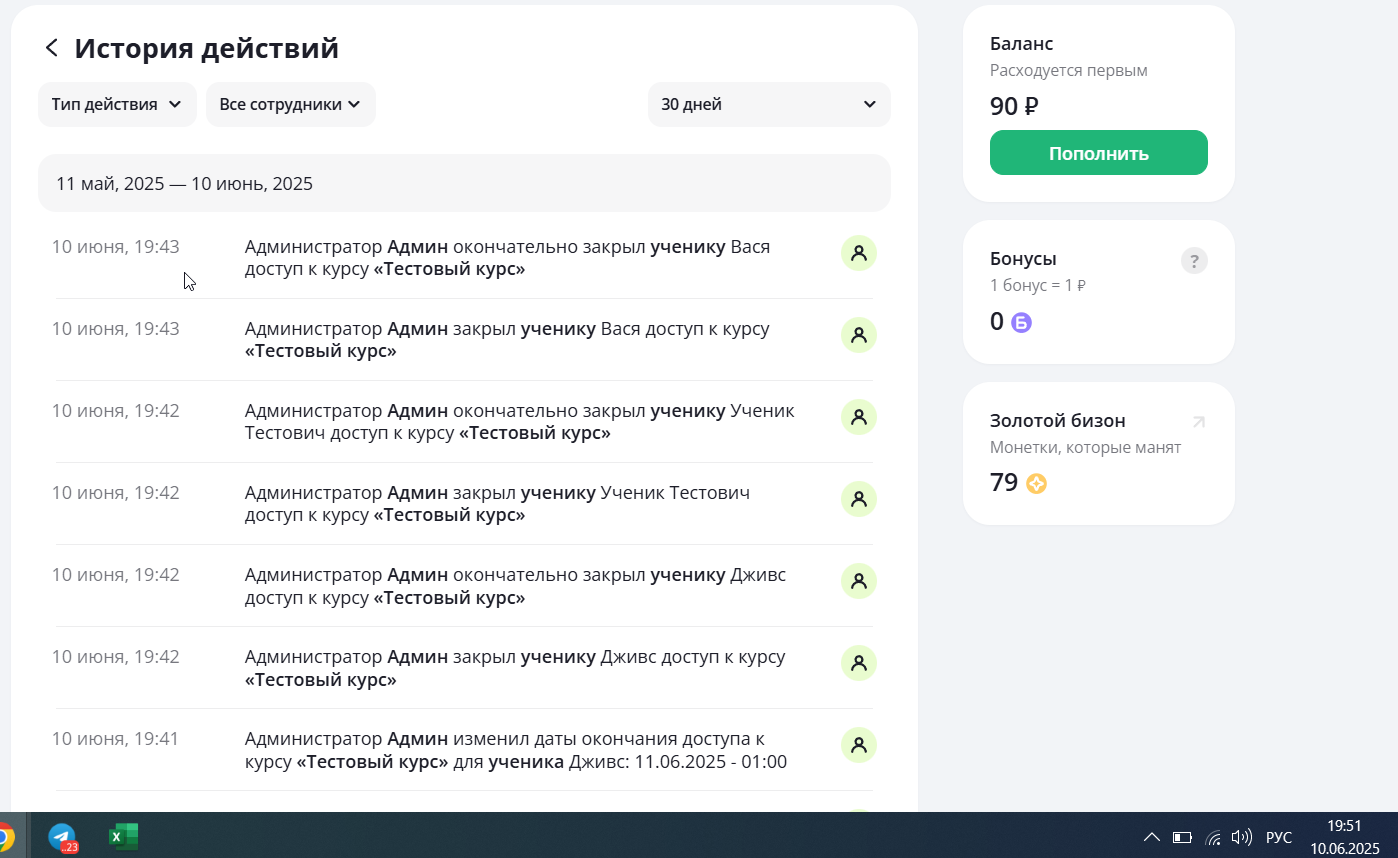Open Telegram from the taskbar
The width and height of the screenshot is (1398, 858).
click(63, 837)
